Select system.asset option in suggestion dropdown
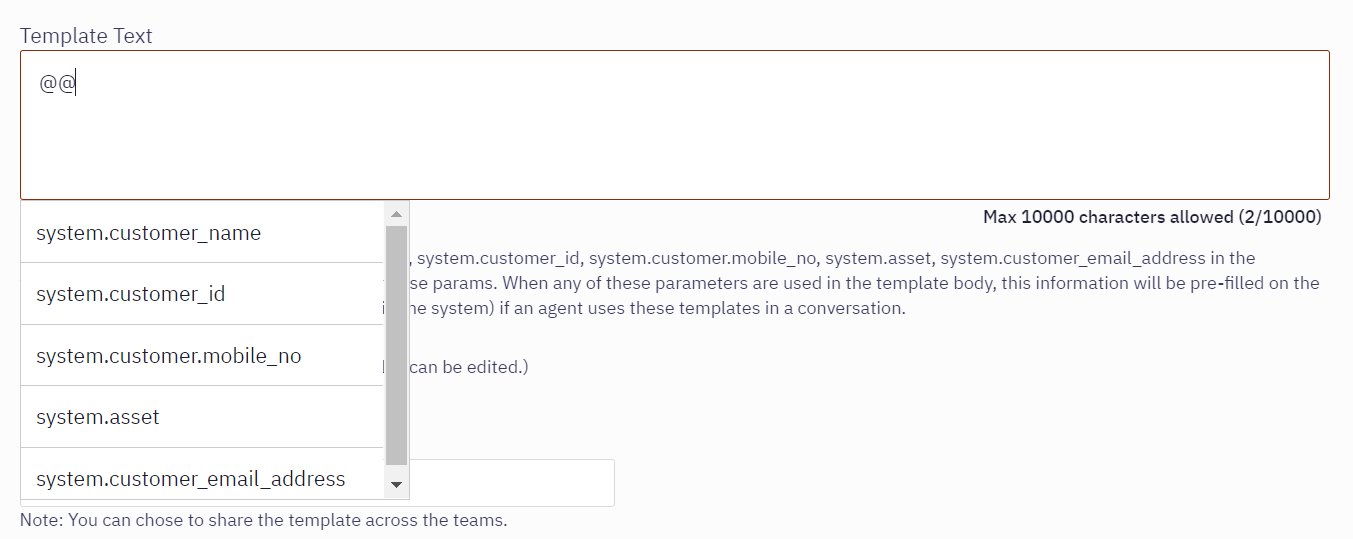The image size is (1353, 539). pyautogui.click(x=201, y=417)
